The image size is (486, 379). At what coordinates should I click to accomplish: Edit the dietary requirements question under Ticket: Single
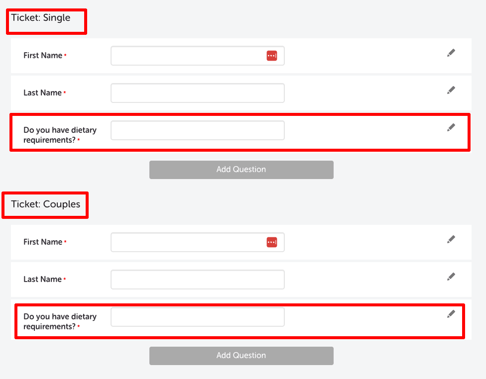point(451,128)
